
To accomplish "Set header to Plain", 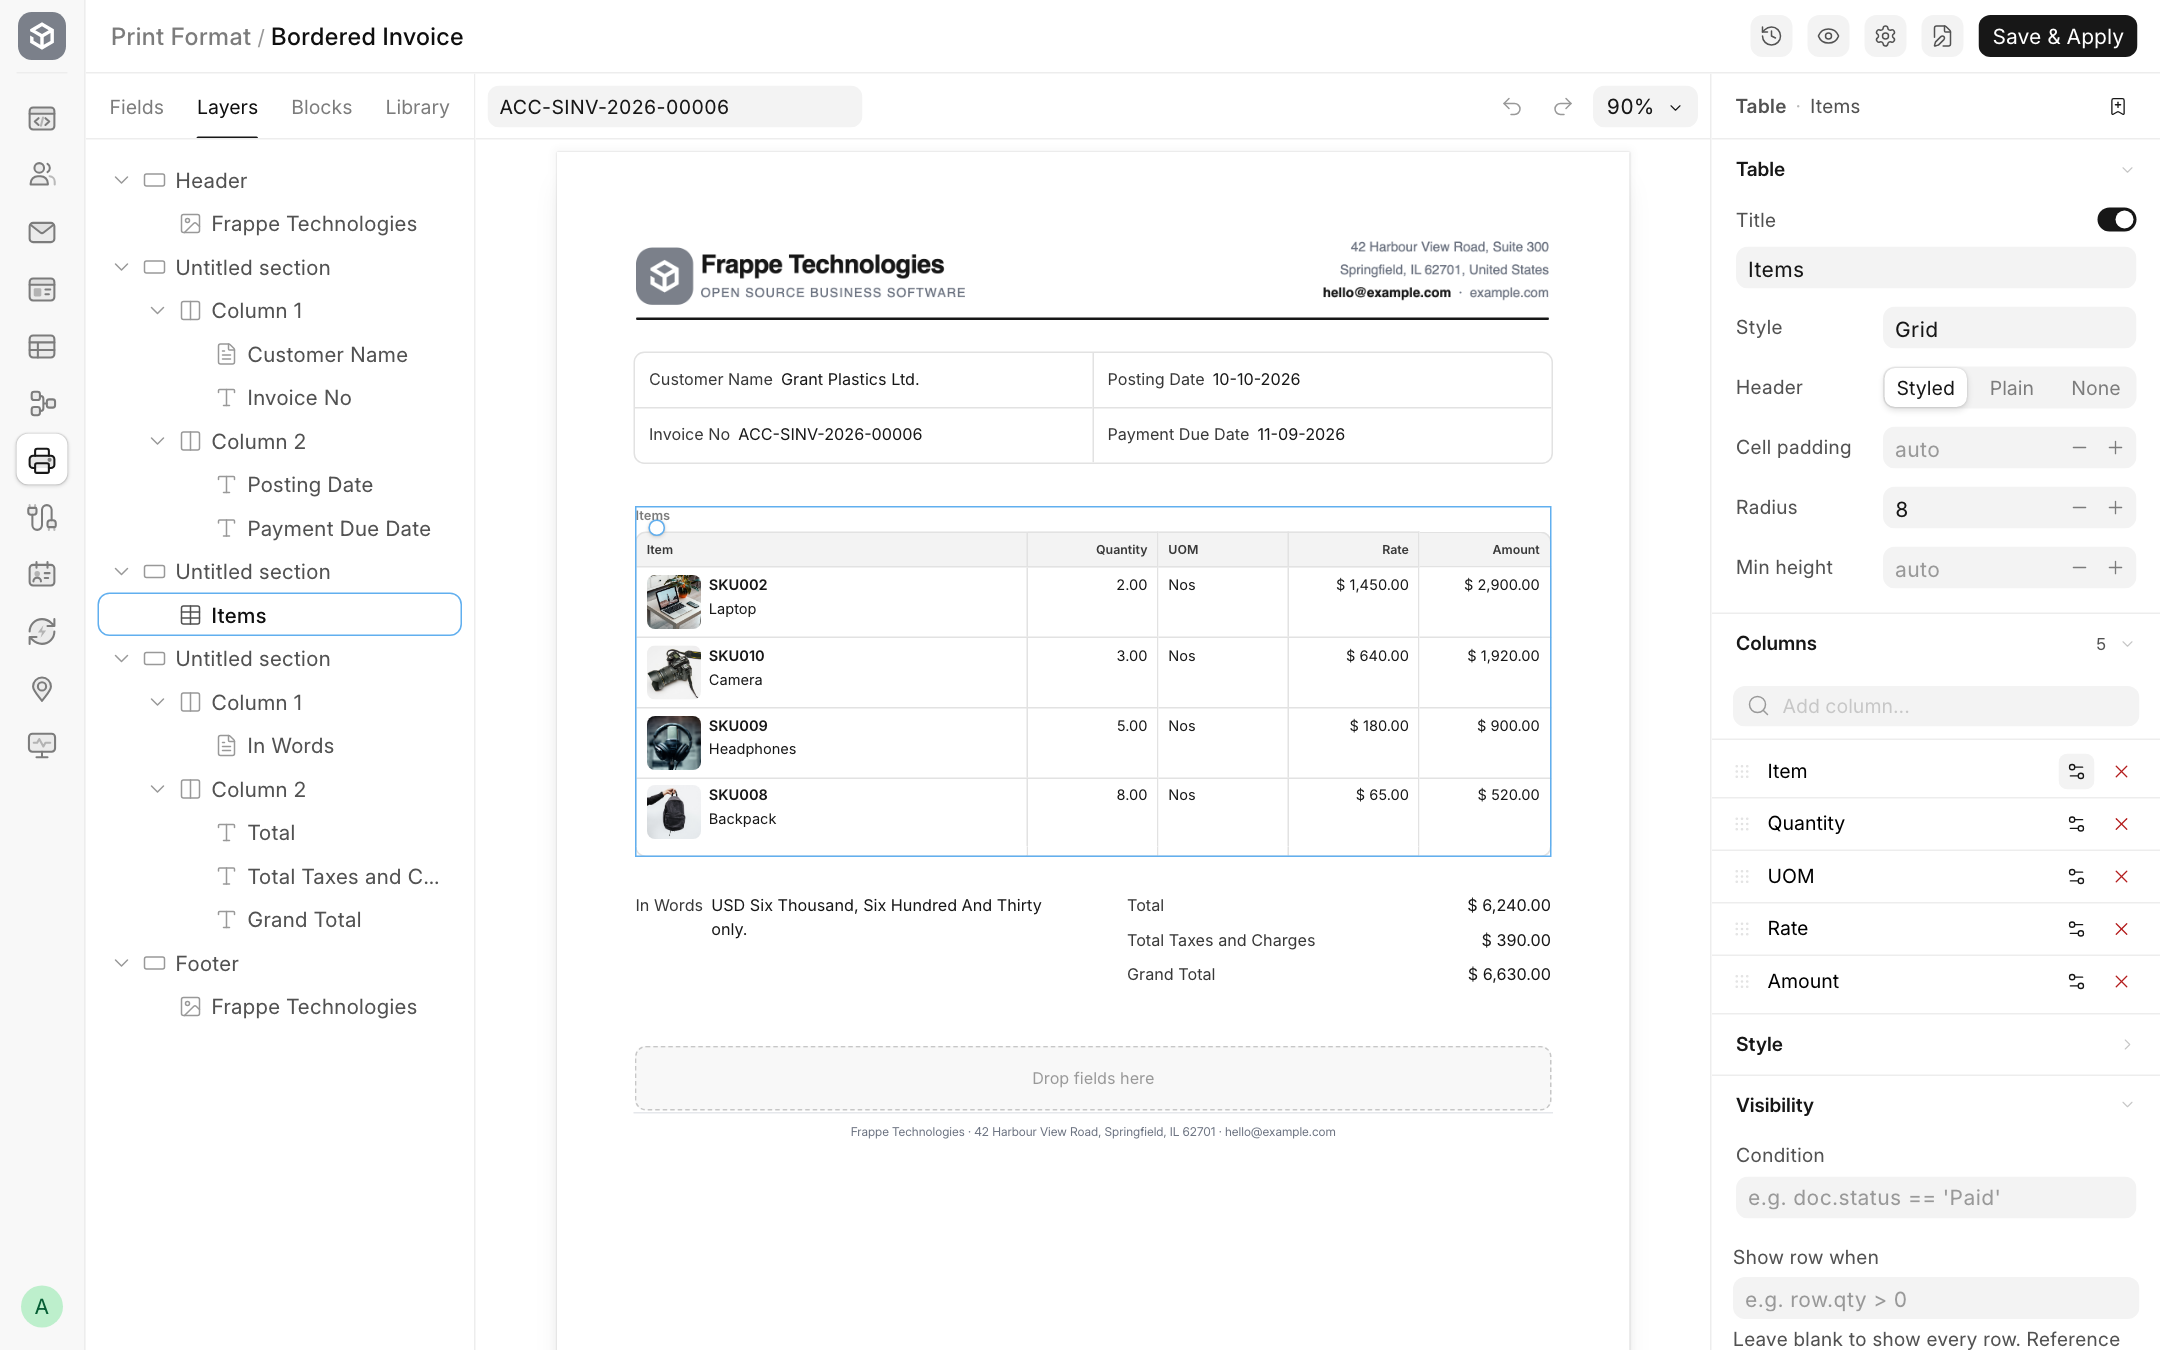I will click(x=2011, y=388).
